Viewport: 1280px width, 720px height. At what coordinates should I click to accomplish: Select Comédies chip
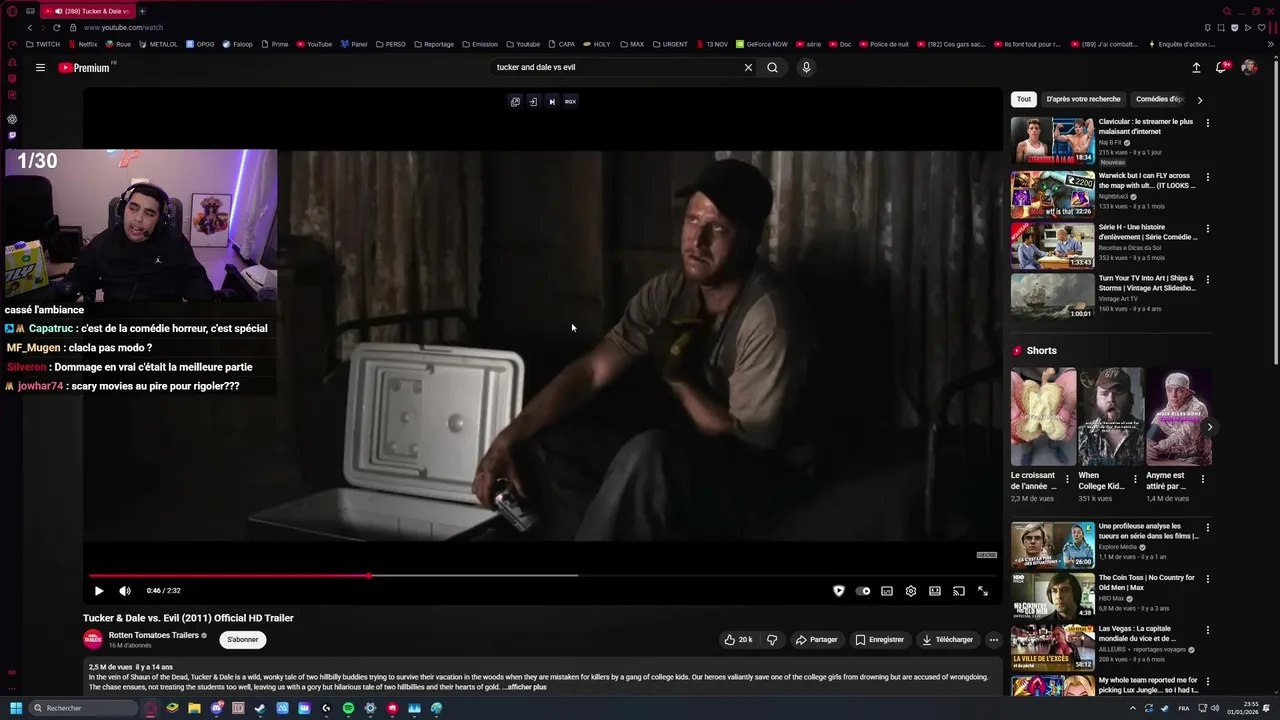point(1159,99)
